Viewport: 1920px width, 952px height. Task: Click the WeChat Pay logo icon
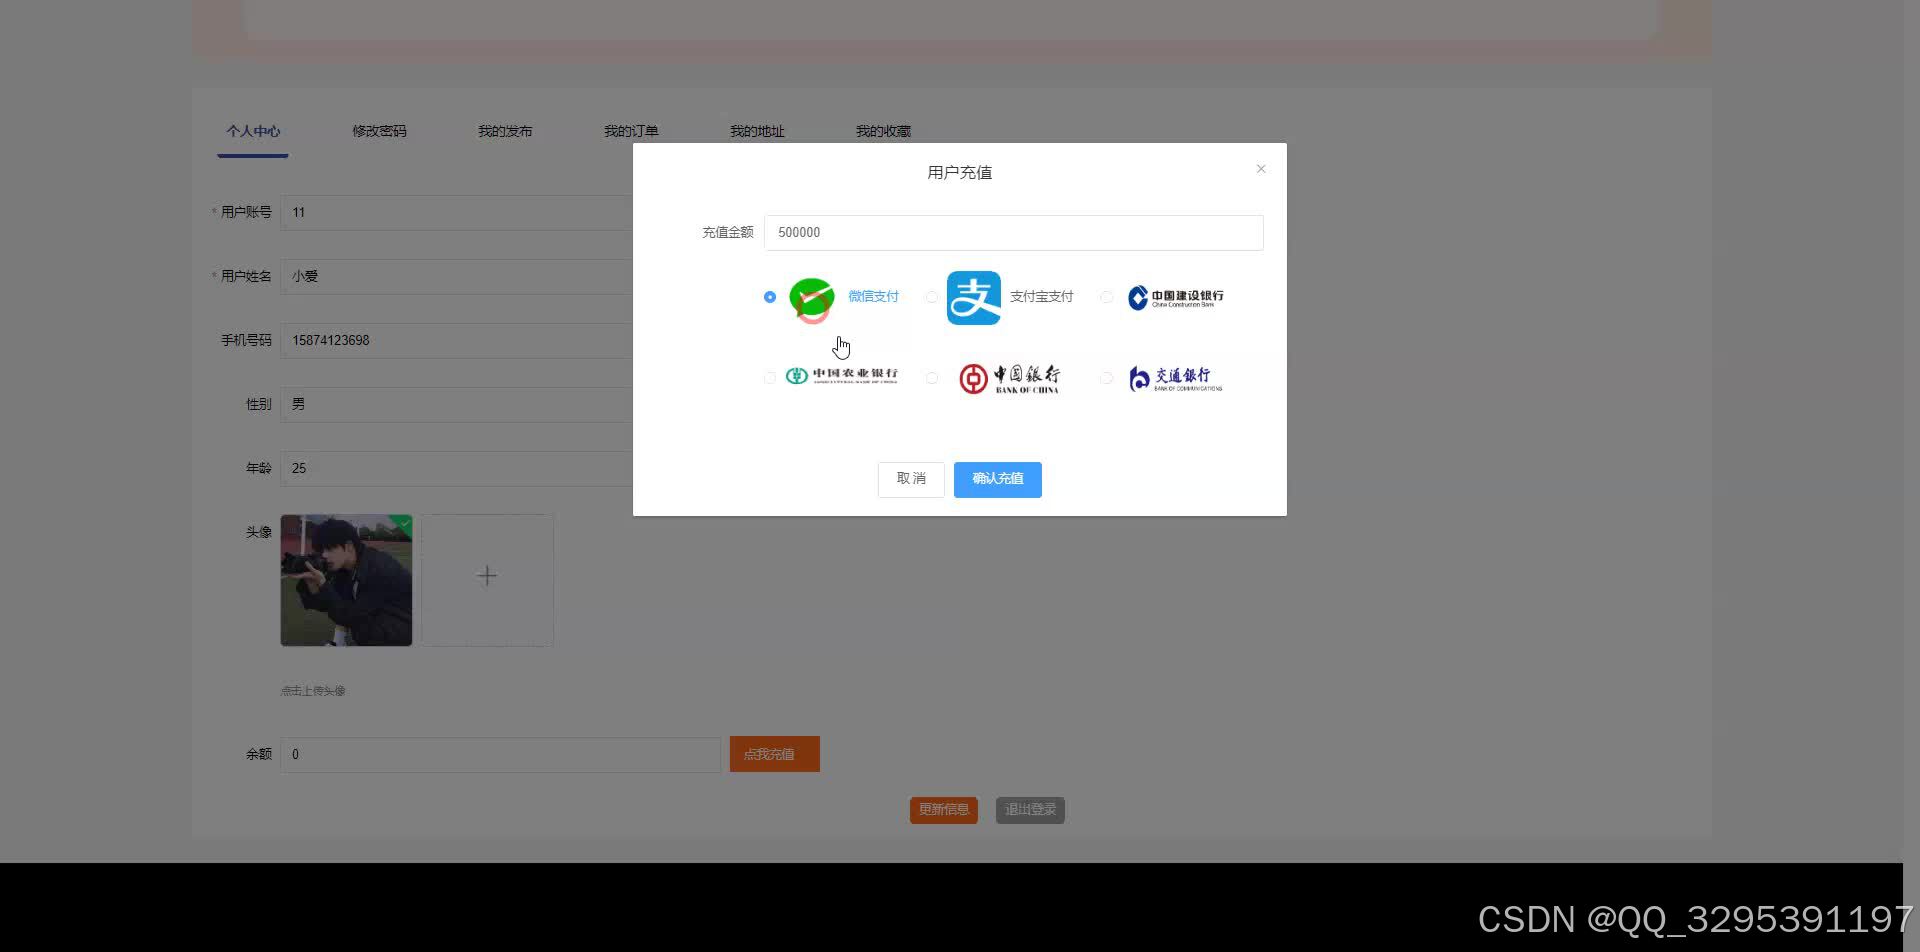(812, 300)
